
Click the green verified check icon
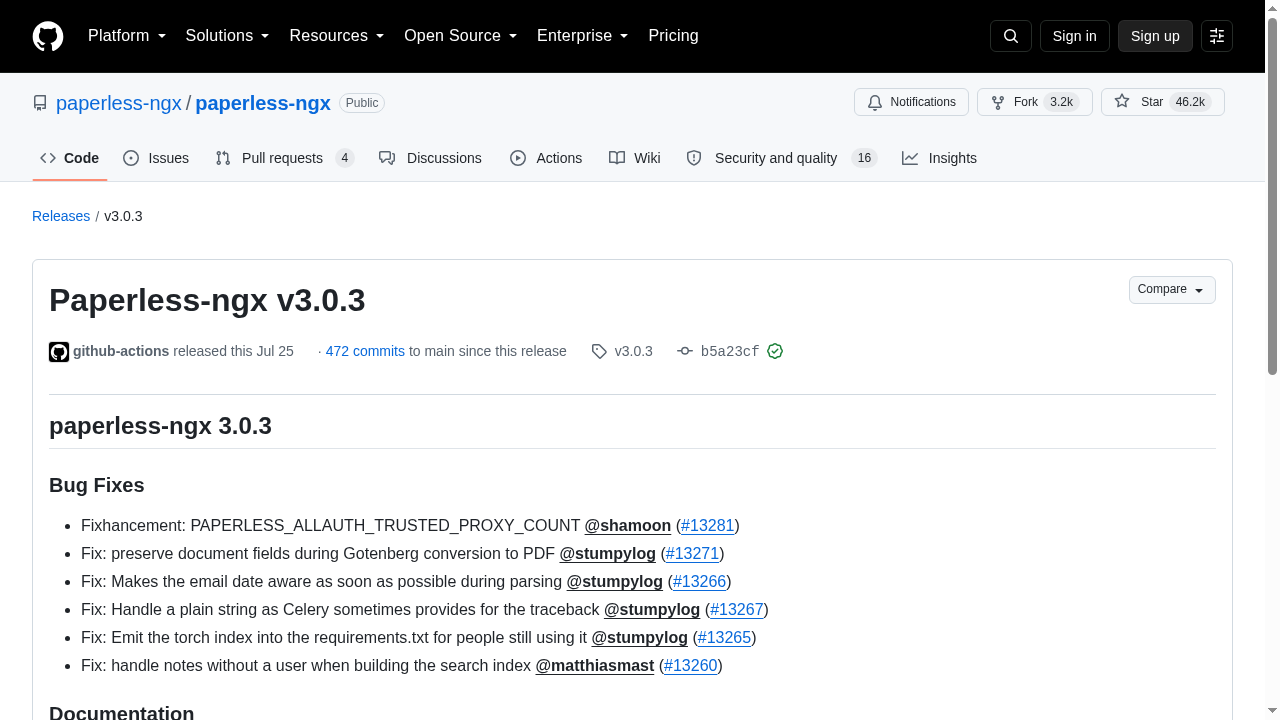[775, 351]
